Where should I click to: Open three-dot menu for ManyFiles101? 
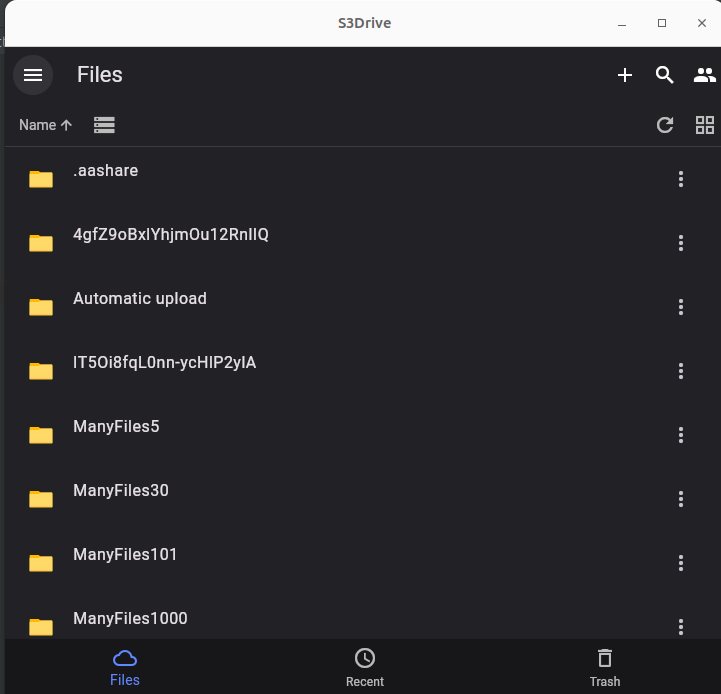coord(681,563)
